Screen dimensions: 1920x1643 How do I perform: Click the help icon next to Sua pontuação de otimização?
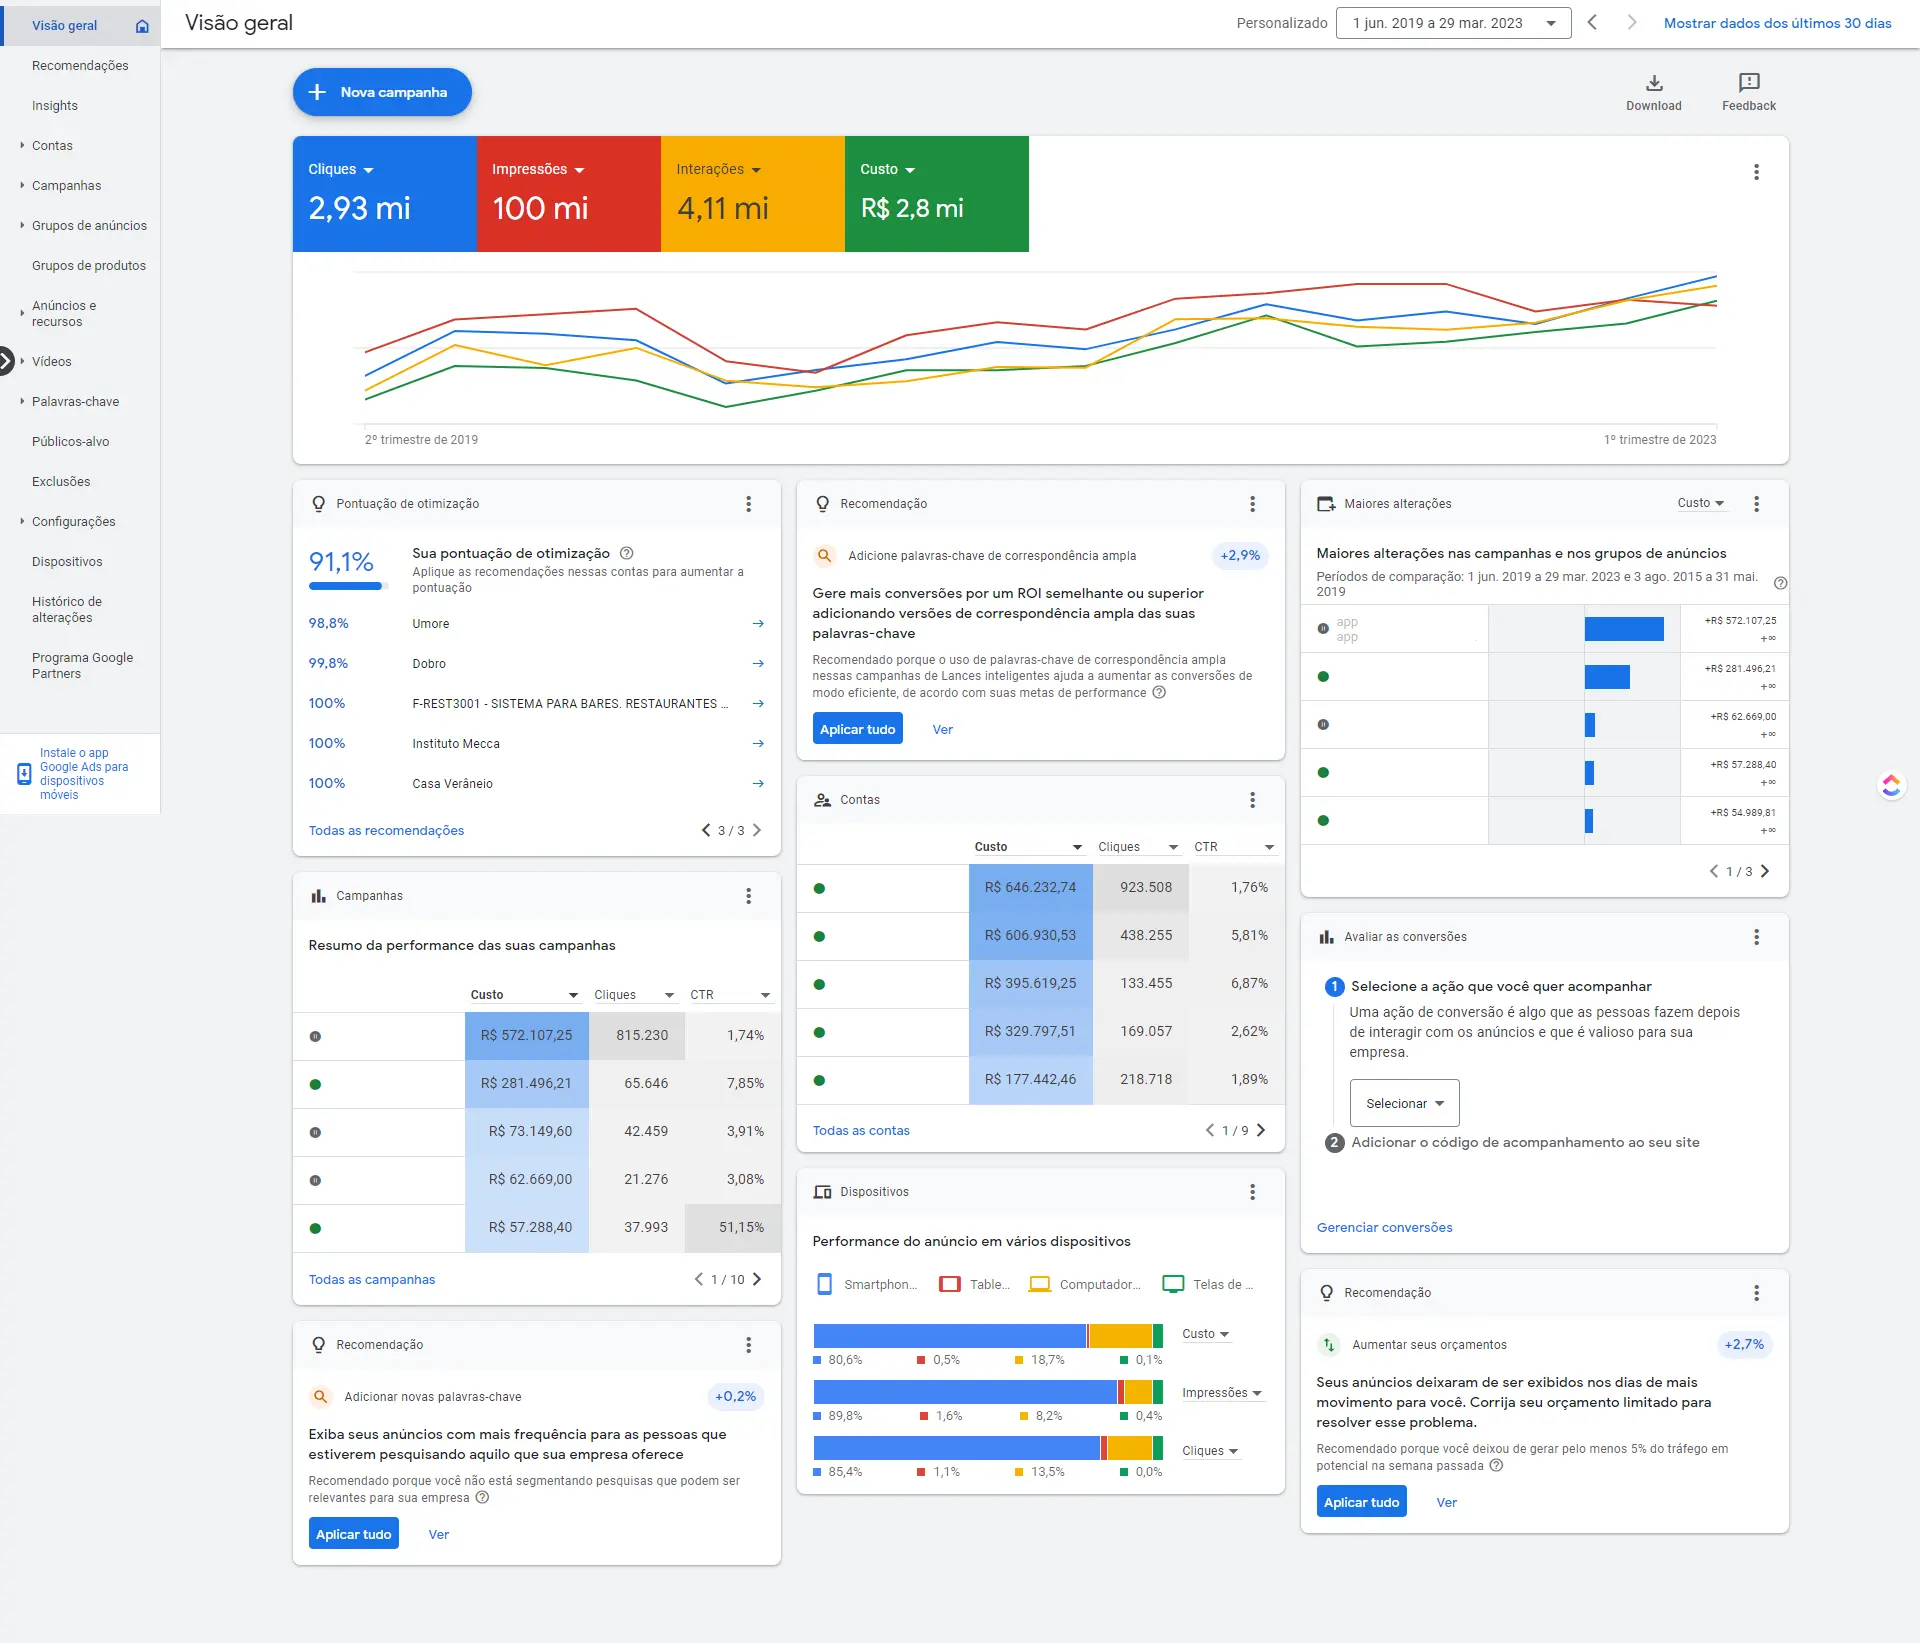[x=627, y=553]
